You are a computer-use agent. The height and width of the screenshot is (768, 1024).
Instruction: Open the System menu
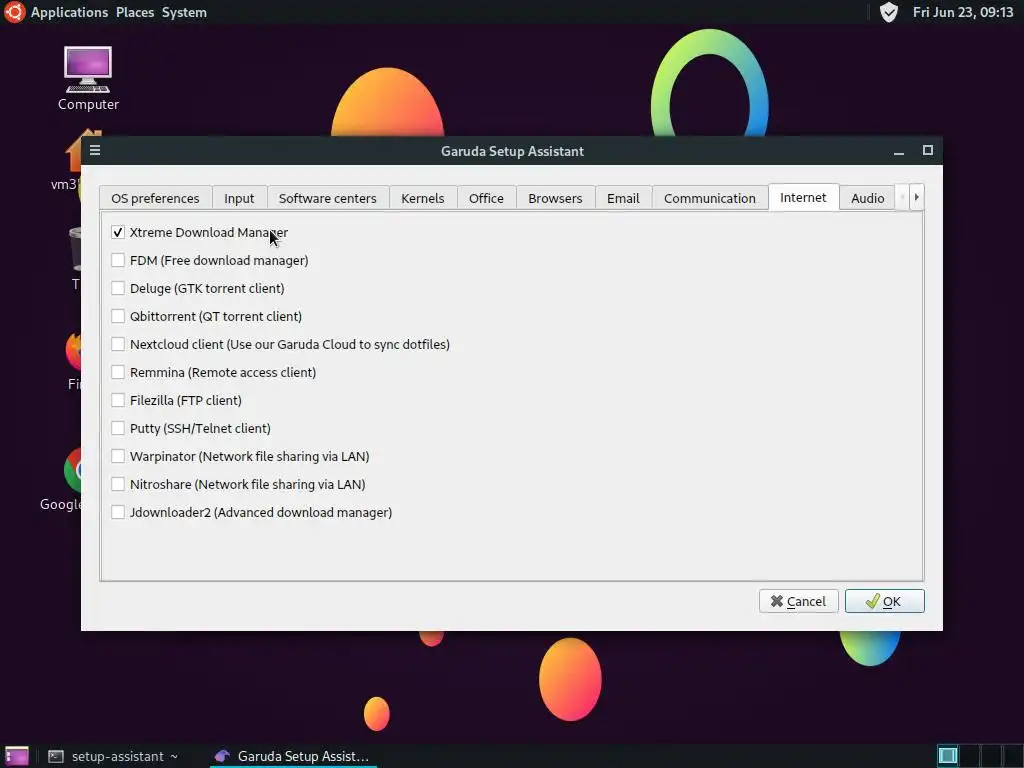click(x=184, y=12)
